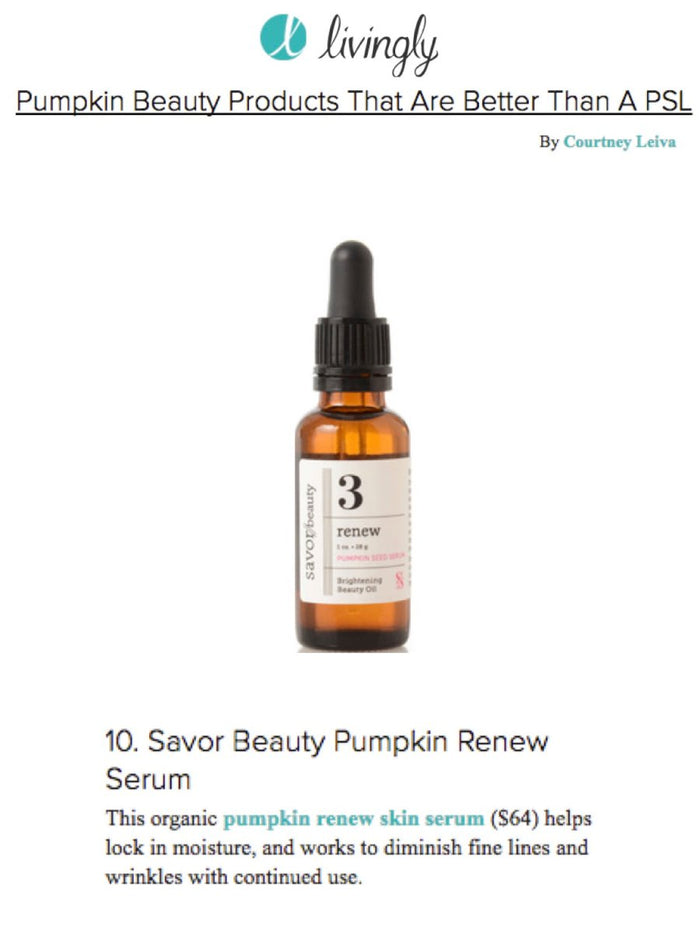This screenshot has width=700, height=933.
Task: Click the ($64) price text
Action: [x=514, y=819]
